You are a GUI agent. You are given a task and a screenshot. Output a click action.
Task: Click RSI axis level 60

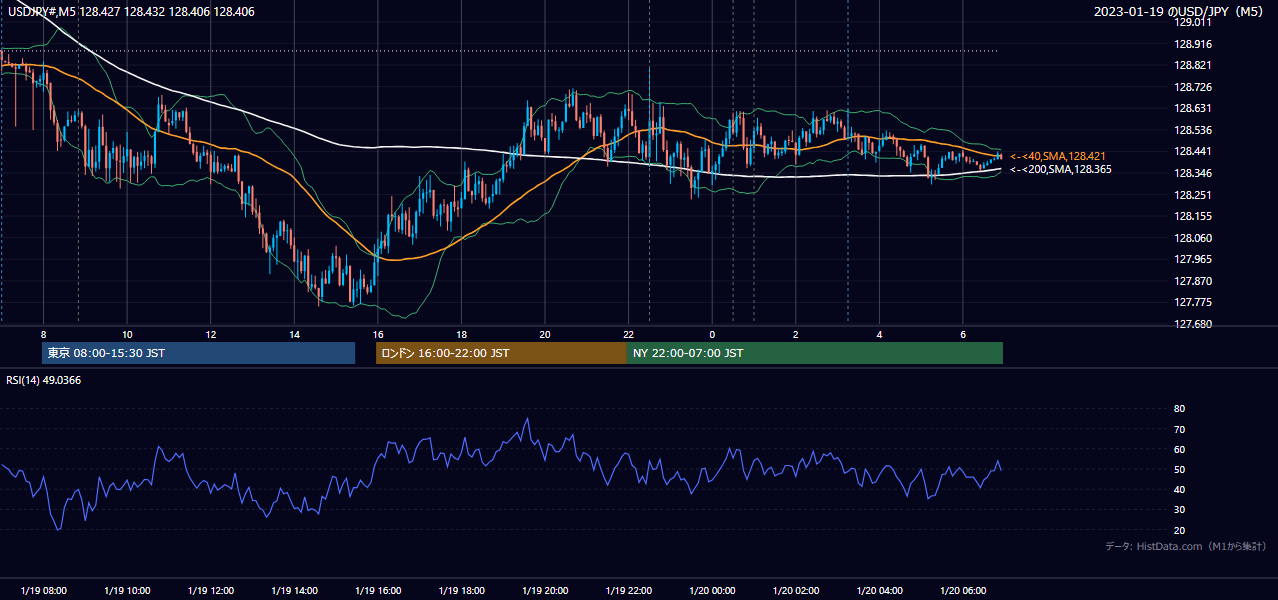coord(1179,449)
